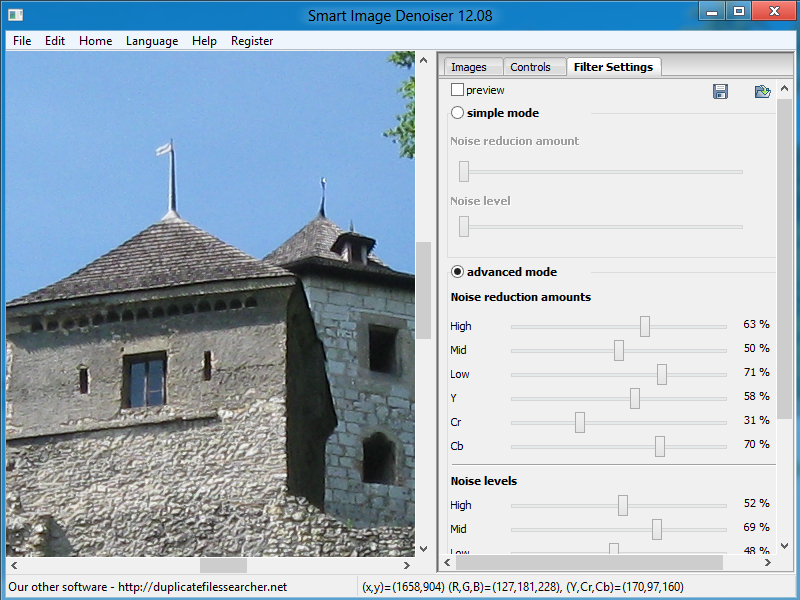Open the File menu

[x=22, y=41]
